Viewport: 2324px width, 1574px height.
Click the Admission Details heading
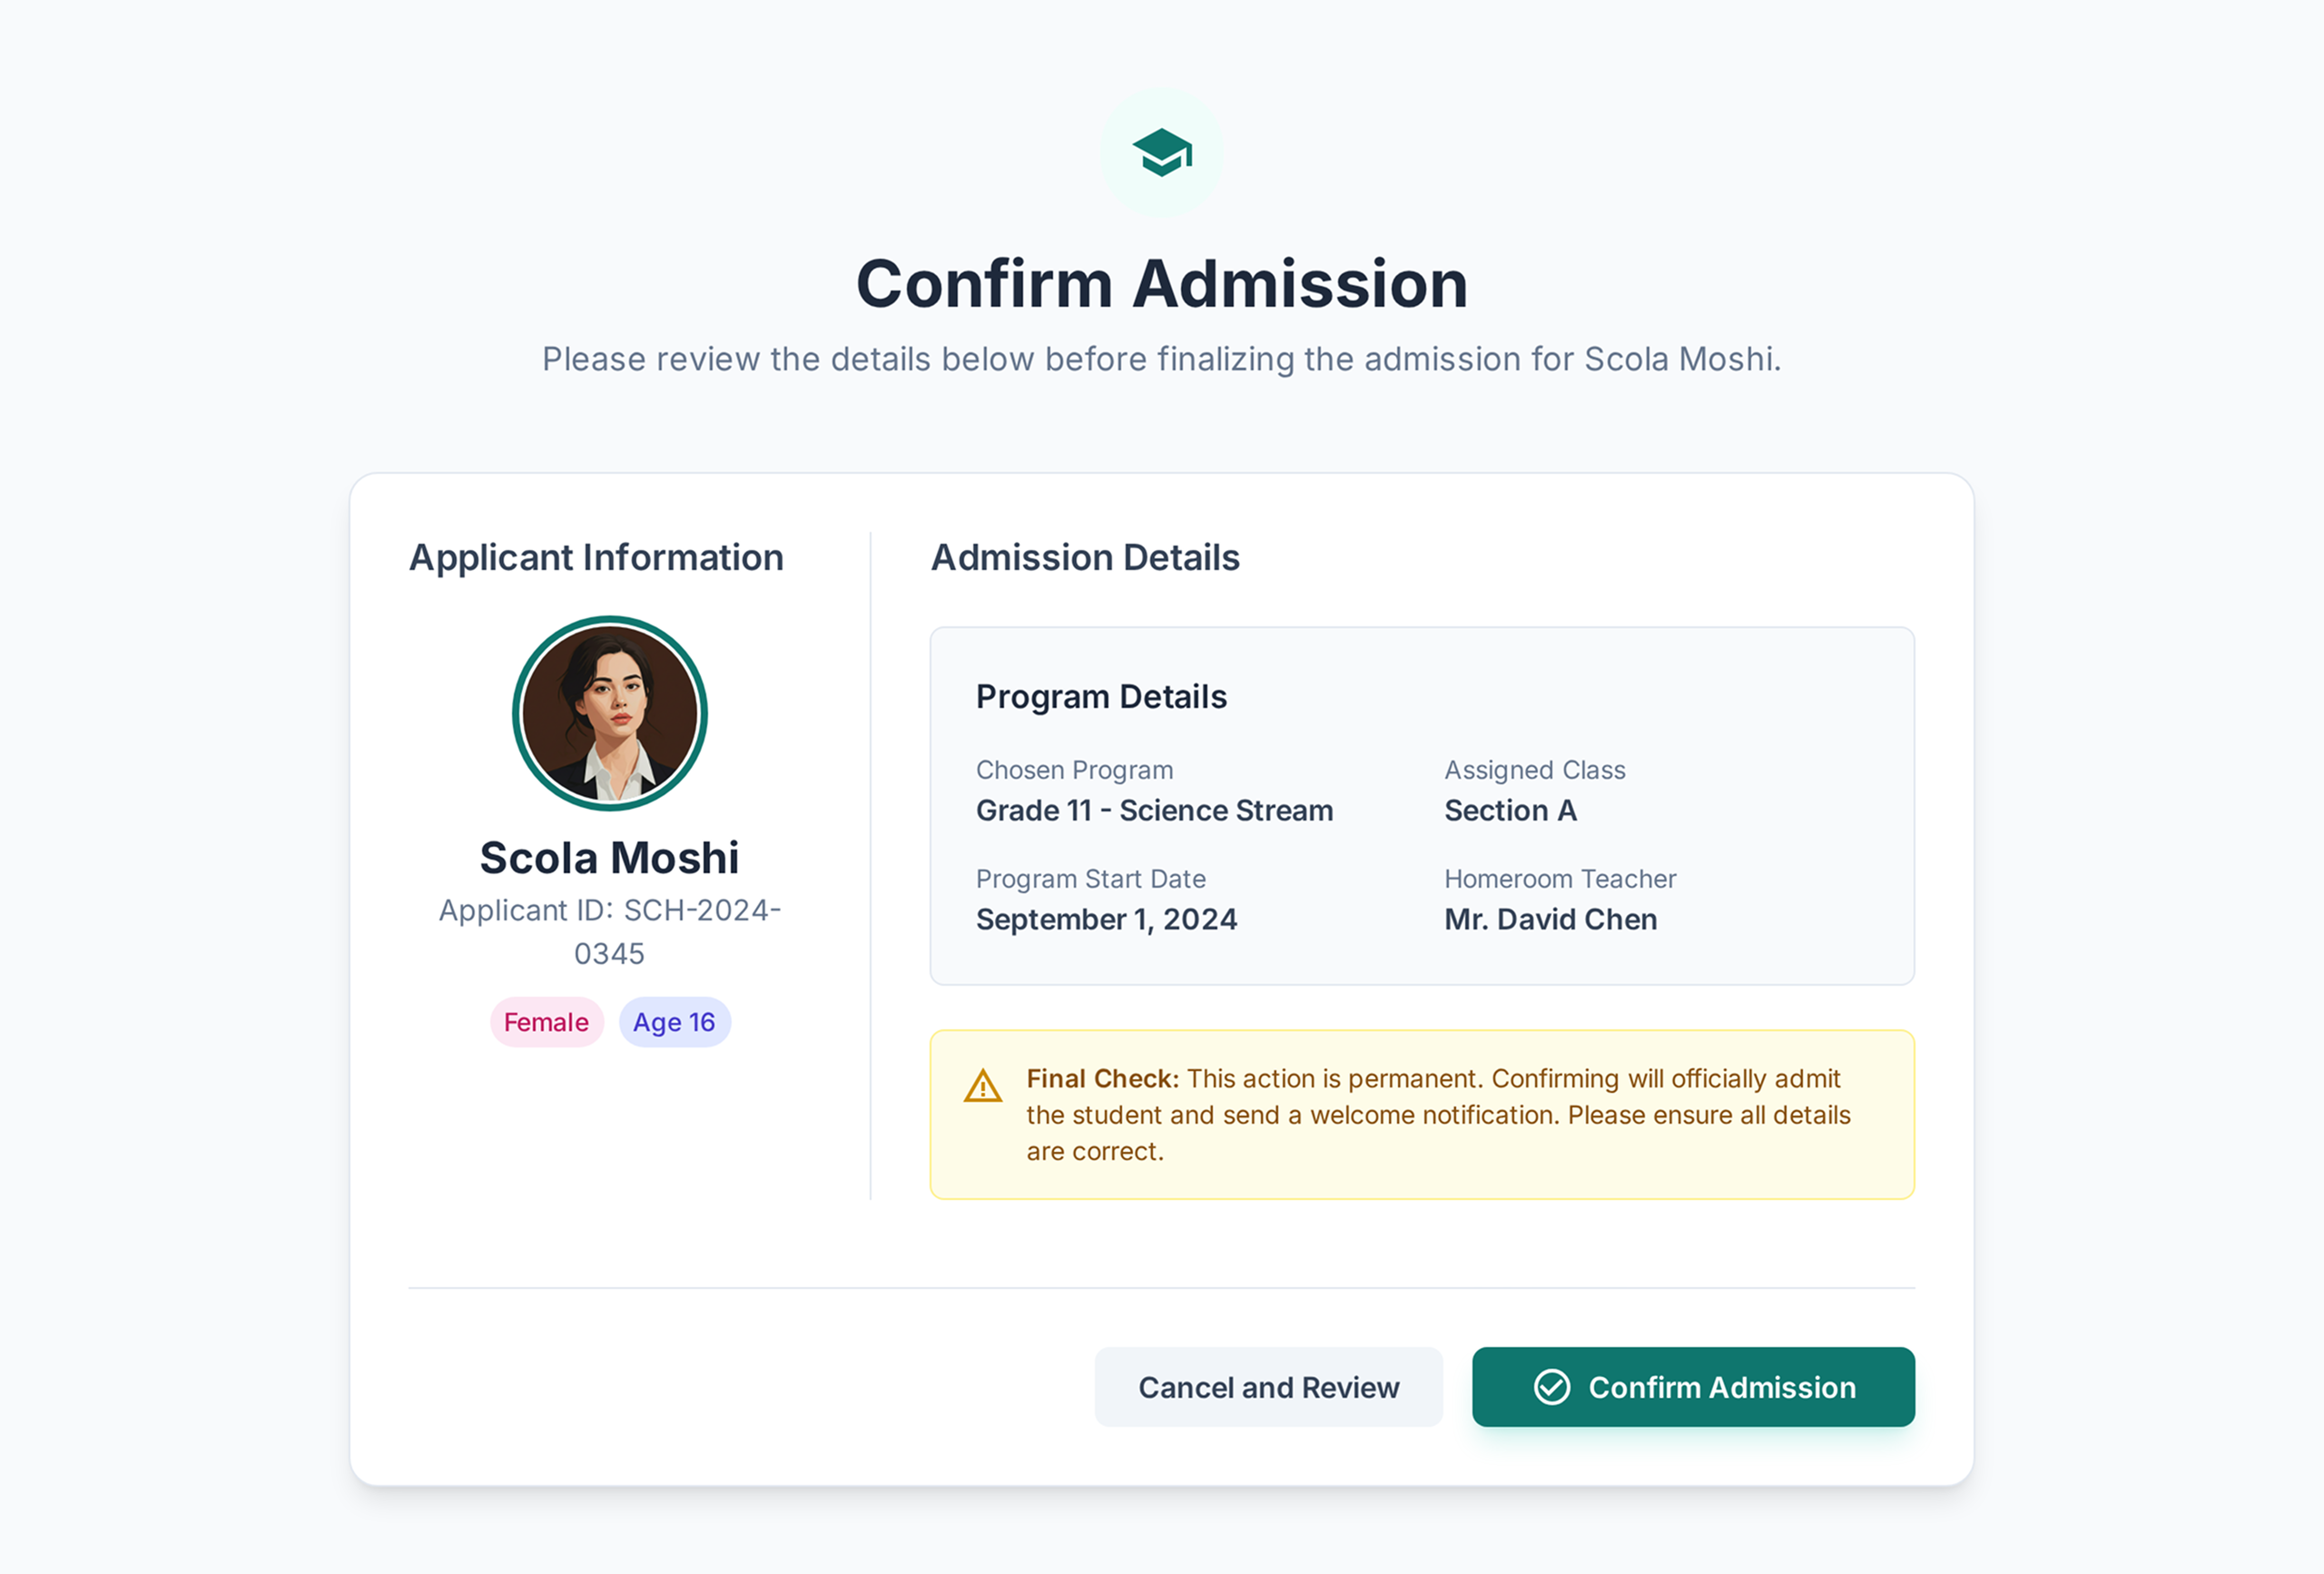point(1085,558)
